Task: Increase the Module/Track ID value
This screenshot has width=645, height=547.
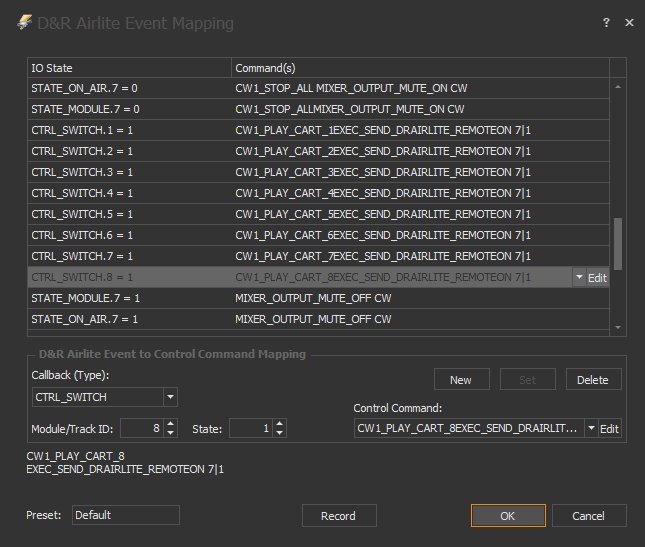Action: point(169,423)
